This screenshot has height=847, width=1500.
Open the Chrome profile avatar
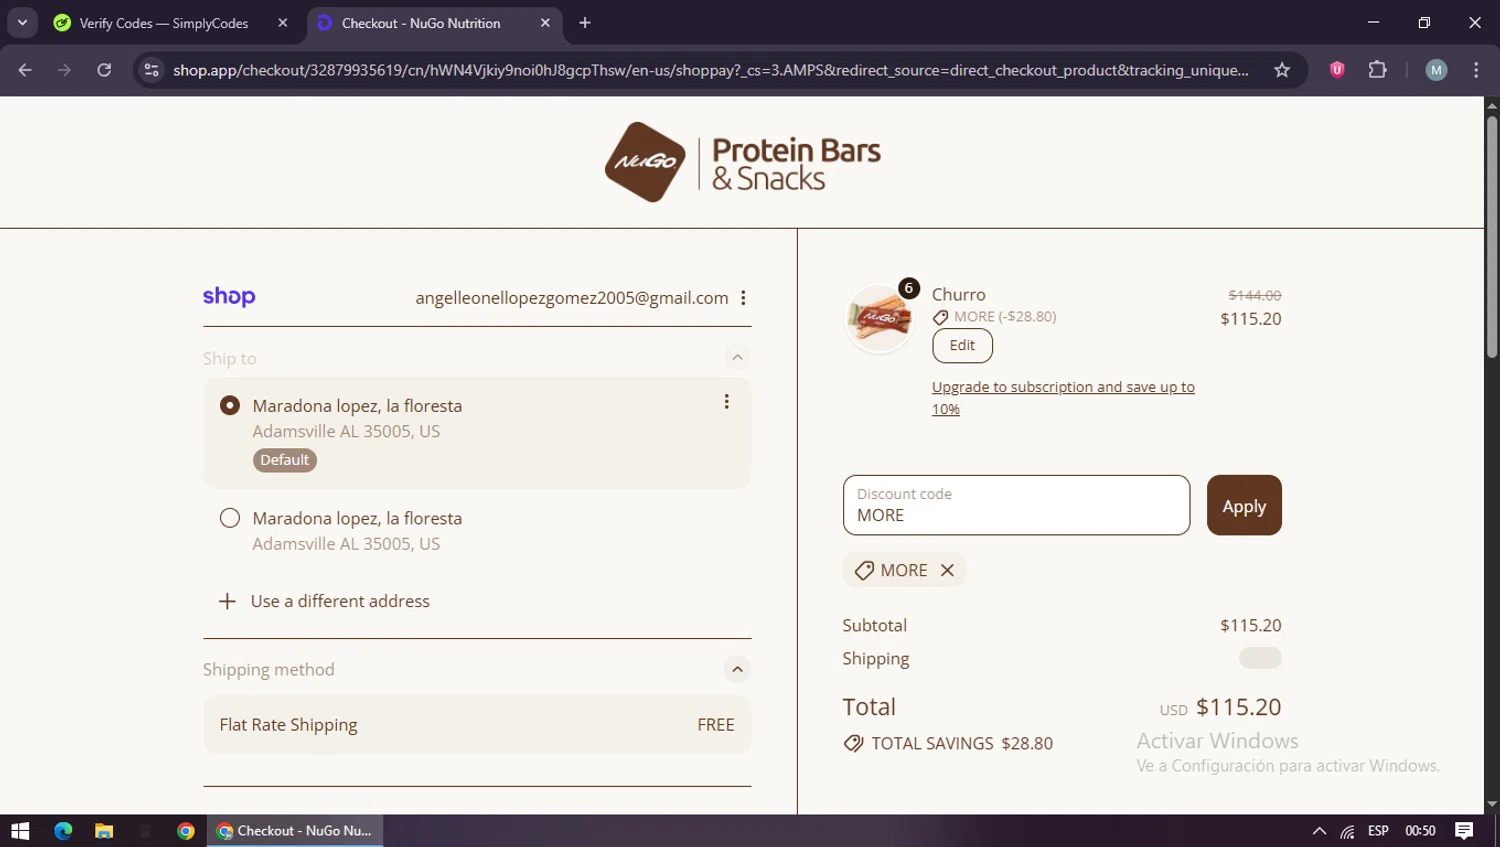tap(1436, 70)
